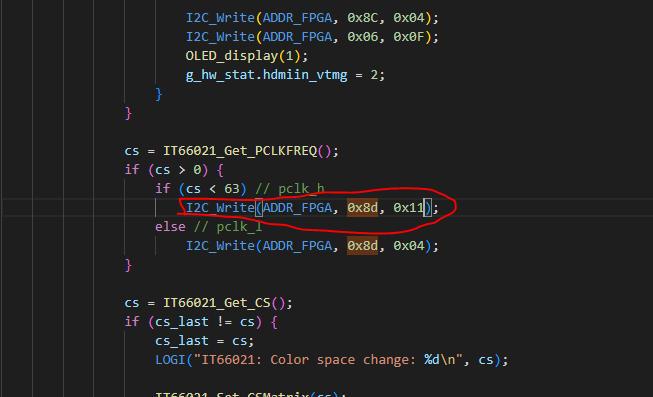Click the hdmiin_vtmg member name

coord(305,75)
